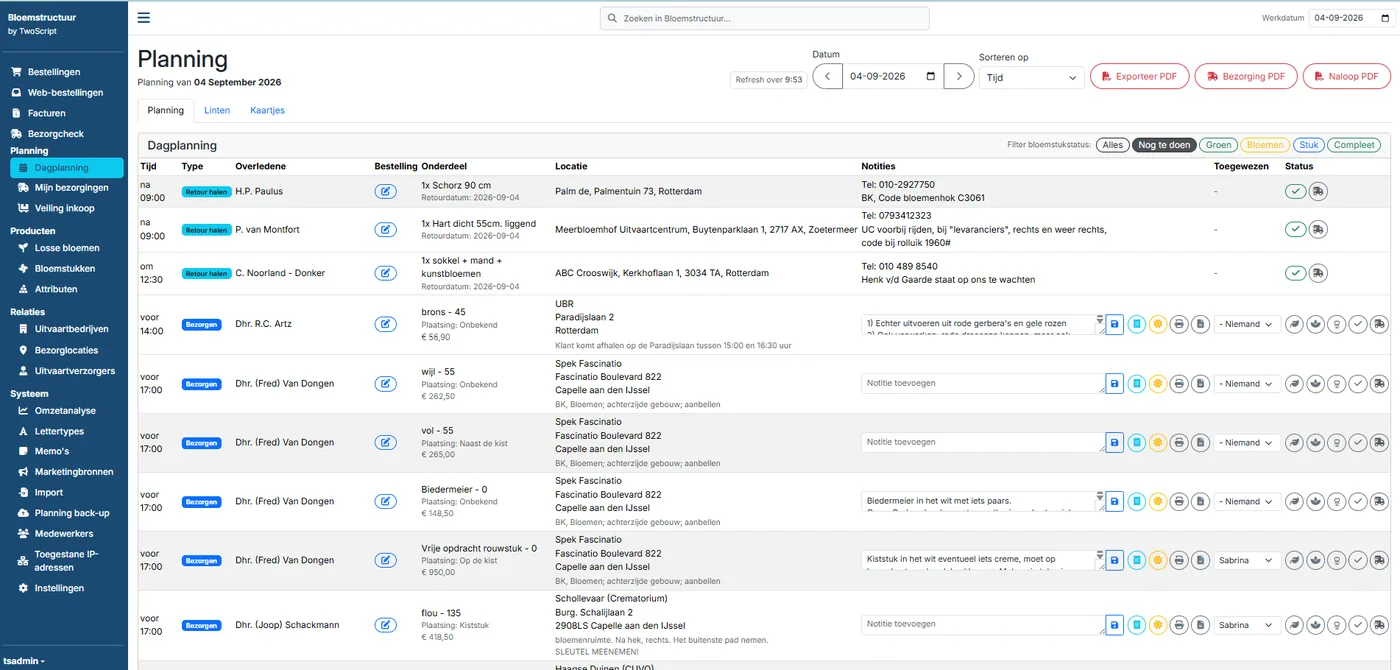Viewport: 1400px width, 670px height.
Task: Mark P. van Montfort pickup done checkmark
Action: [1296, 230]
